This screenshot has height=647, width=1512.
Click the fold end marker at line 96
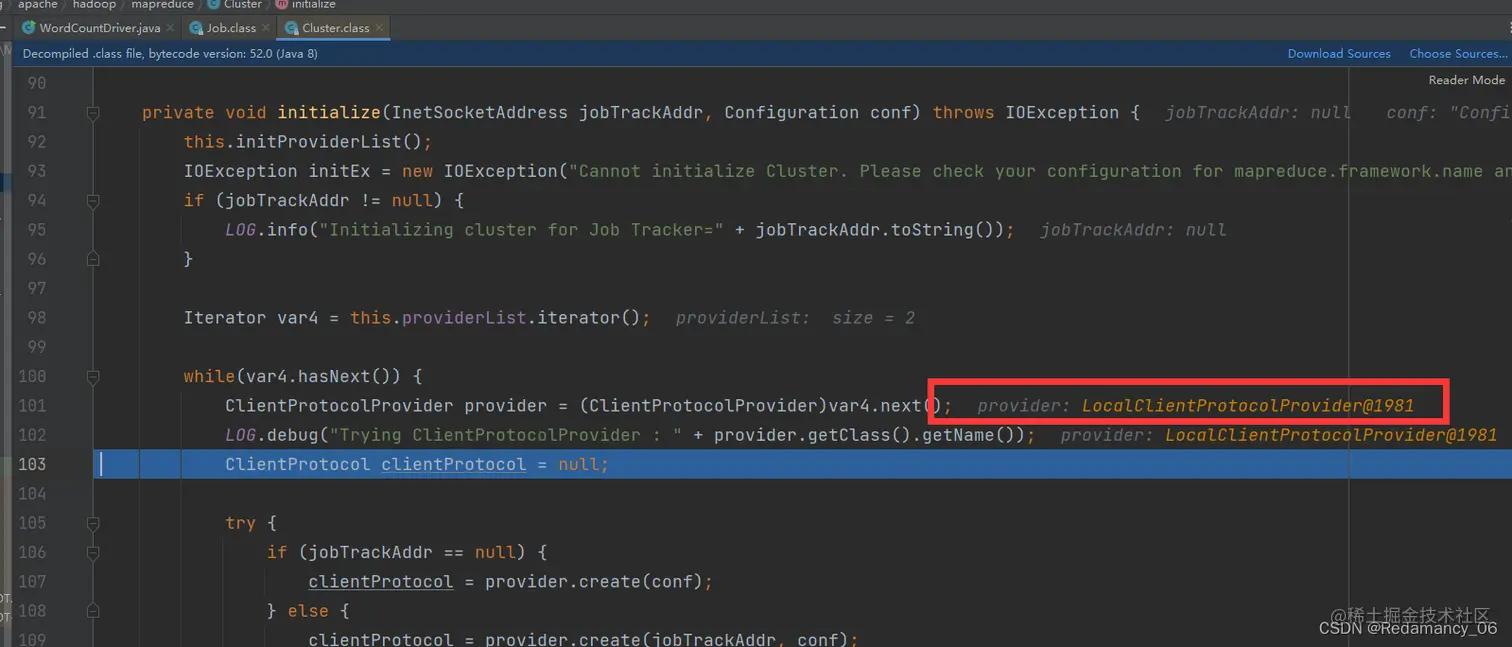93,259
